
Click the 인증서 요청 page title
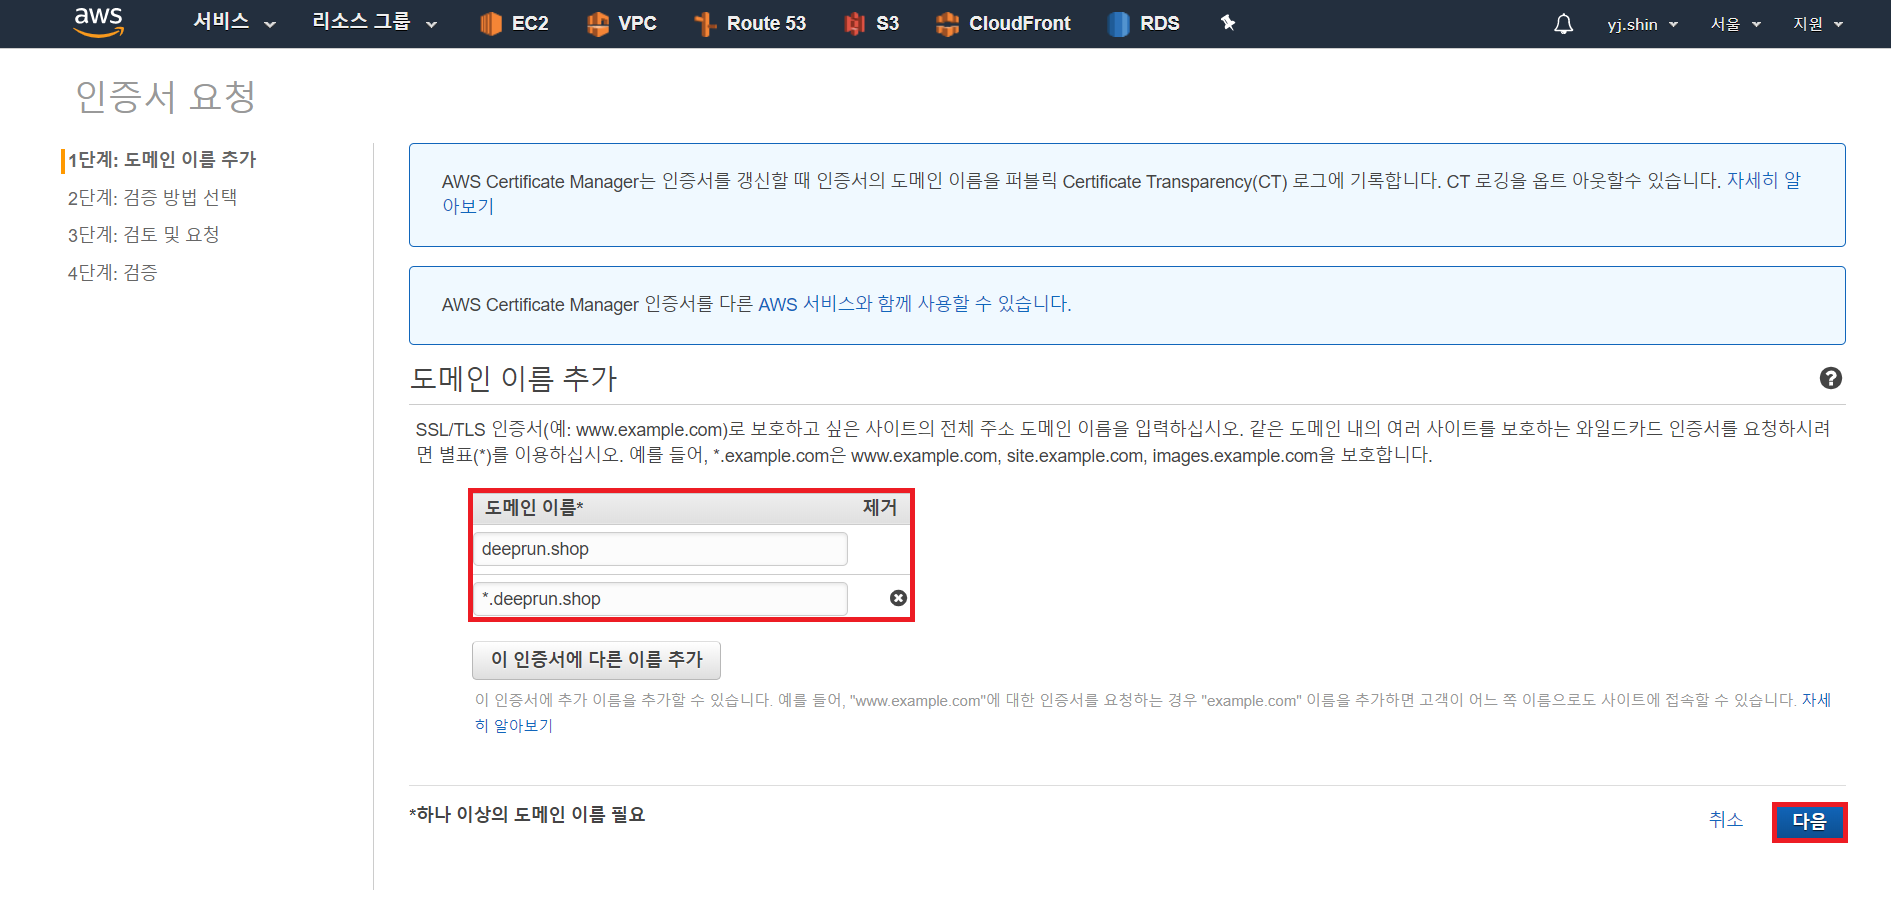[166, 97]
